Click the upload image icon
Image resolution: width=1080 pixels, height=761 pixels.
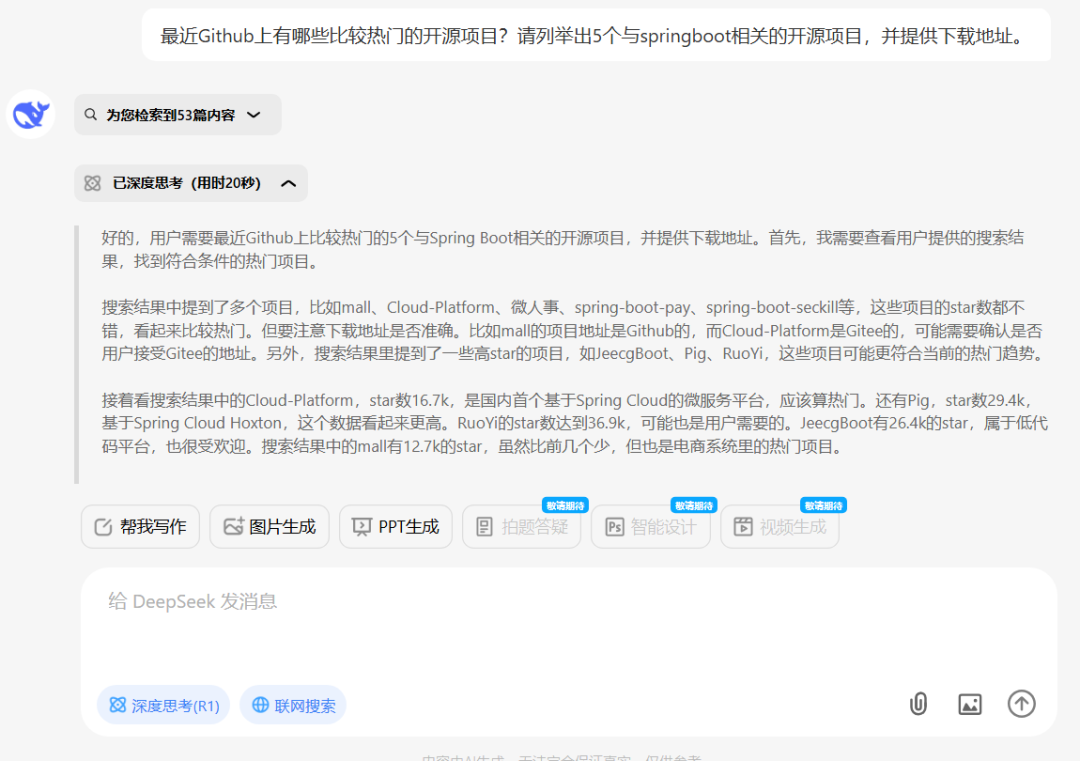(x=970, y=704)
